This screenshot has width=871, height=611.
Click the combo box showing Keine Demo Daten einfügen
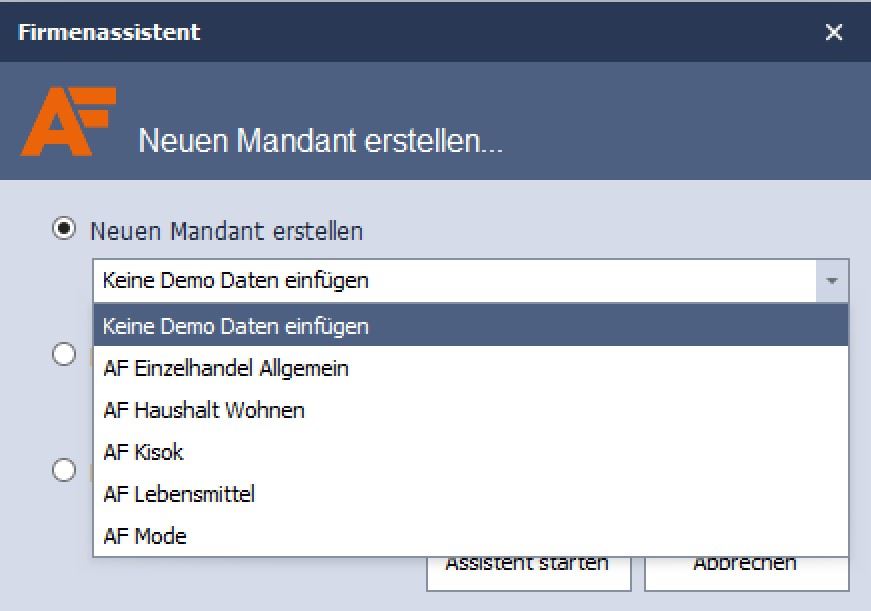point(470,281)
